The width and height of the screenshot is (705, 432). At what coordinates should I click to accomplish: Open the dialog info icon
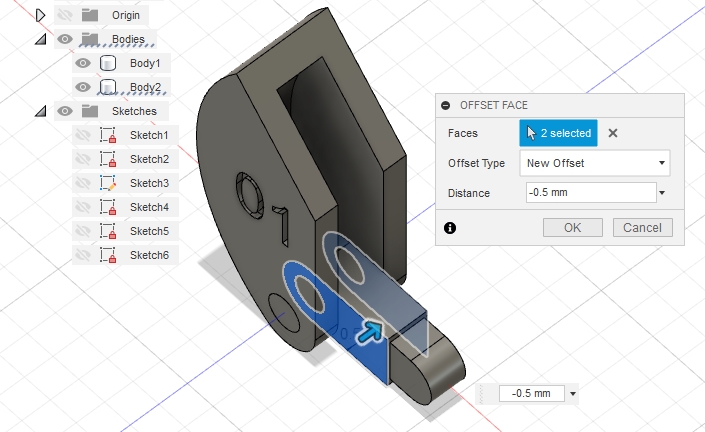click(x=450, y=228)
